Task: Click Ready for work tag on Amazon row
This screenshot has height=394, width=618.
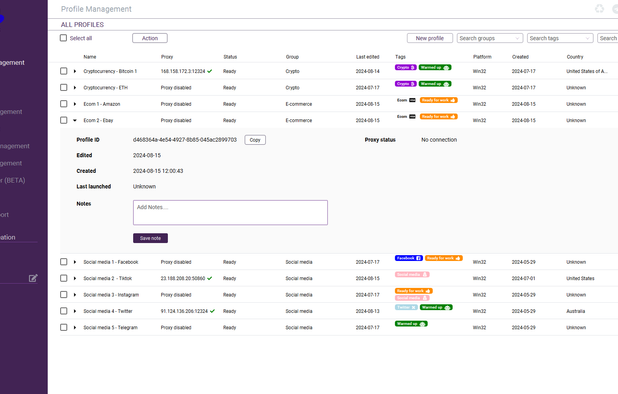Action: coord(438,100)
